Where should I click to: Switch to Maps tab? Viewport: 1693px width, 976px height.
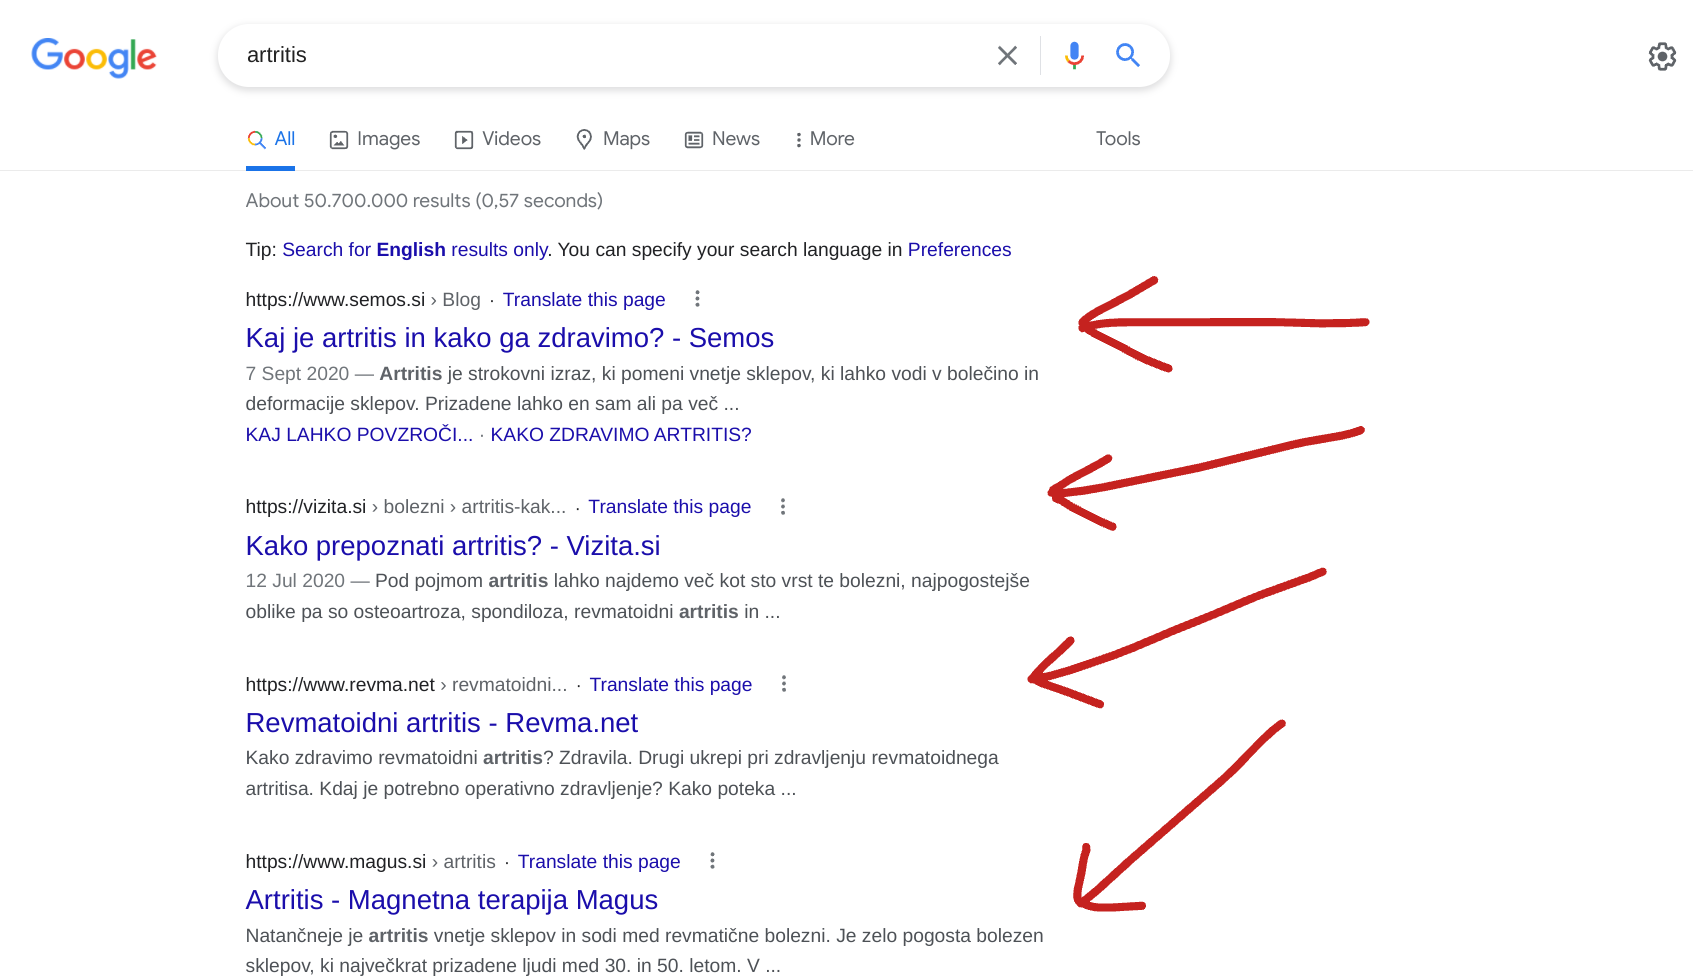pos(612,139)
